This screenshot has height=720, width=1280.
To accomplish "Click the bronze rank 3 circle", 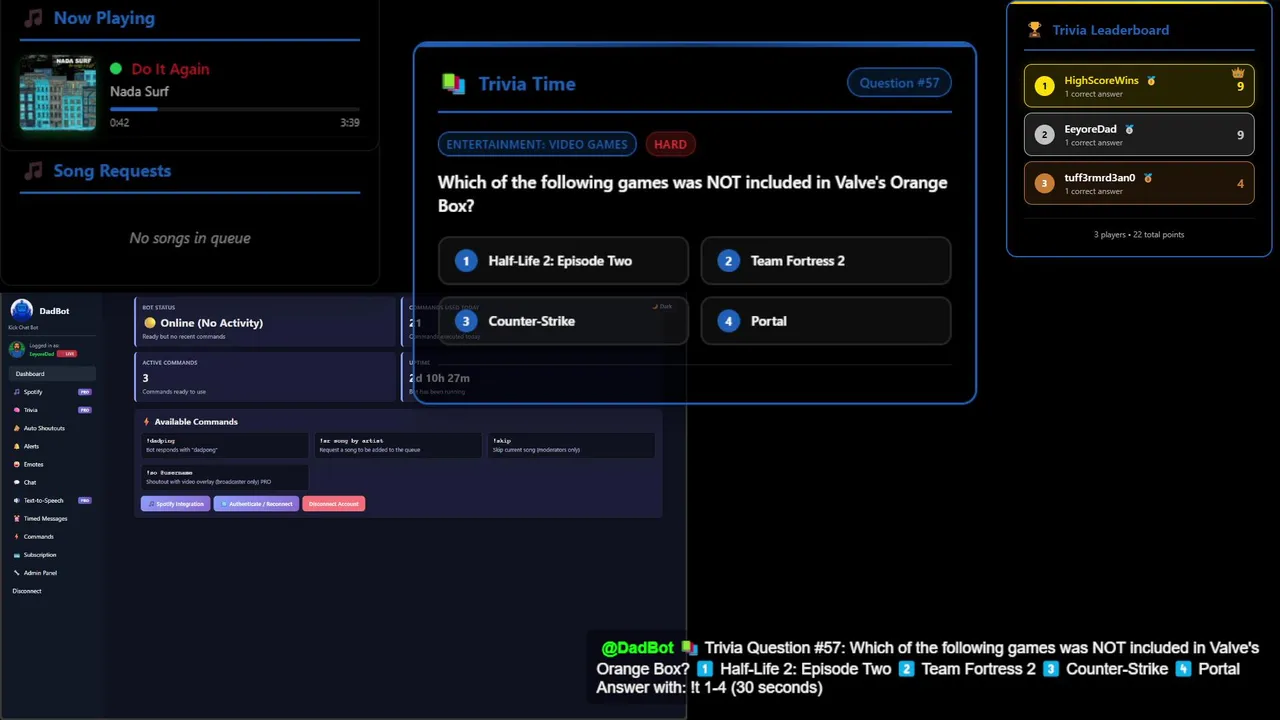I will click(1044, 184).
